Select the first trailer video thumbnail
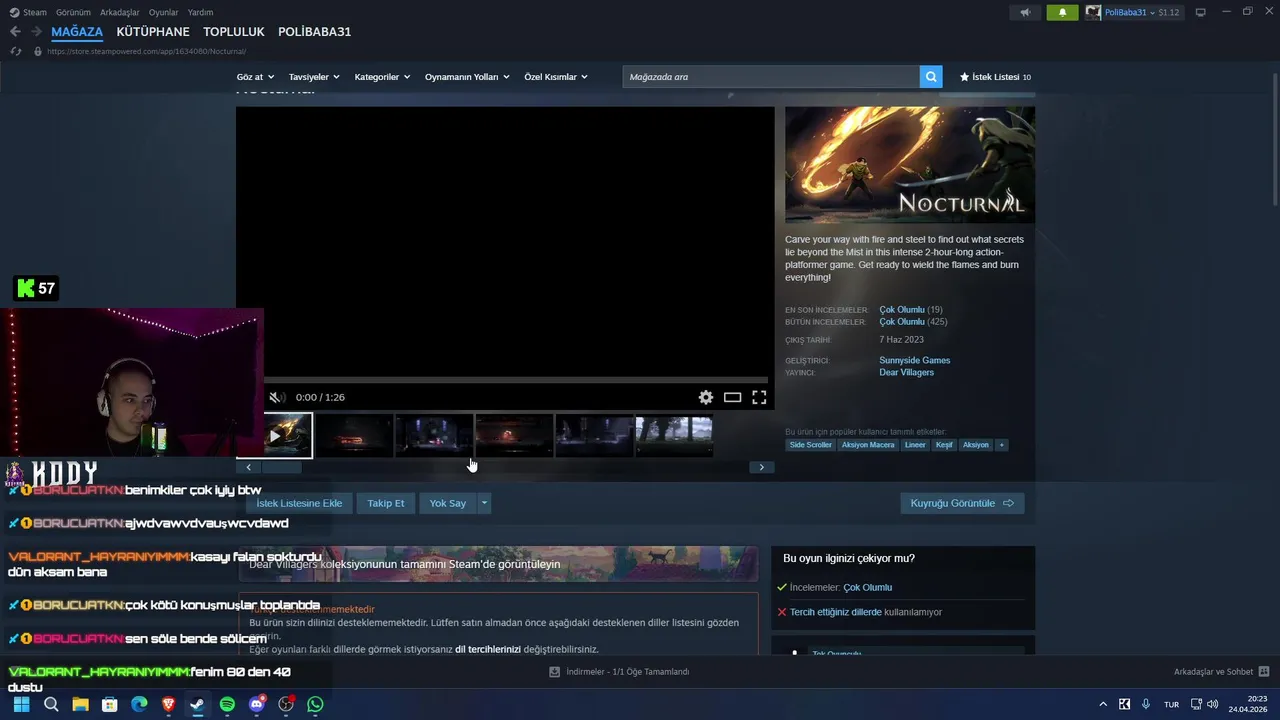1280x720 pixels. click(275, 436)
